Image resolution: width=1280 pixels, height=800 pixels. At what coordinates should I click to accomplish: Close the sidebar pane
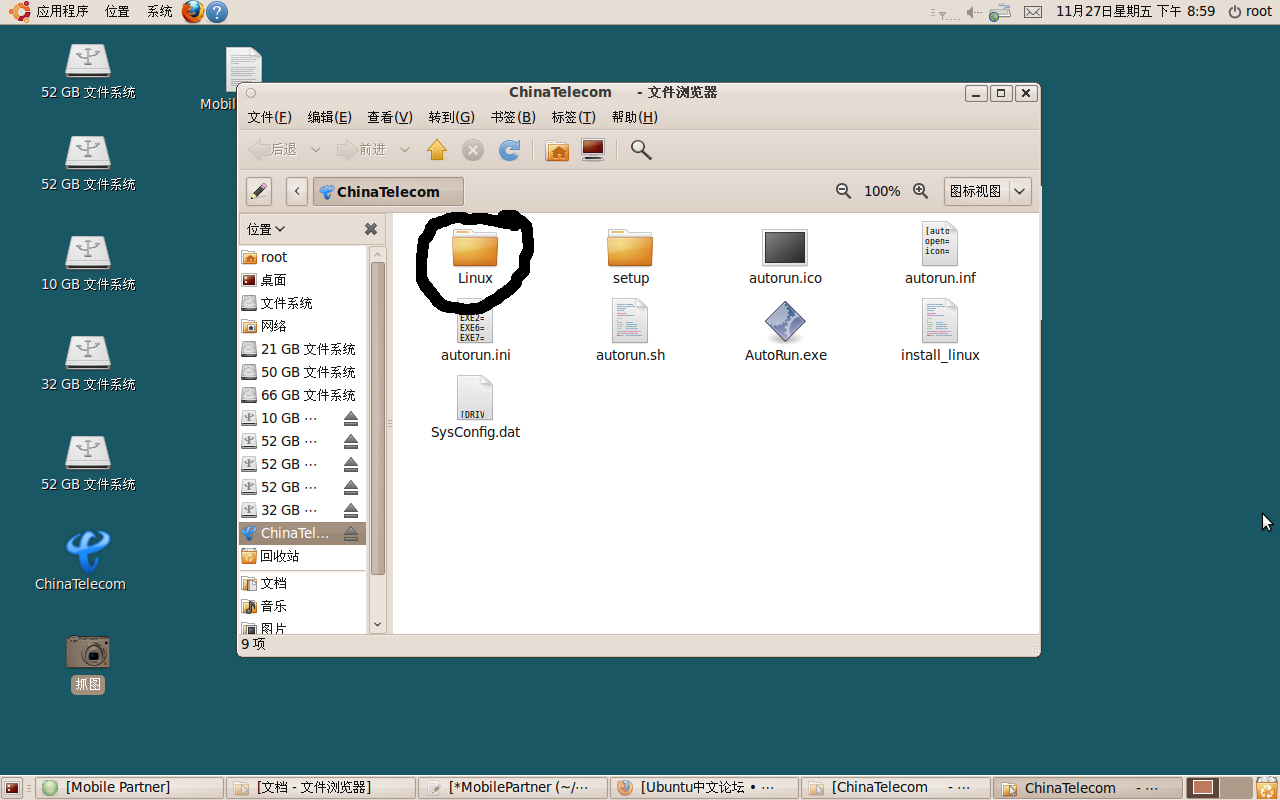[x=371, y=229]
